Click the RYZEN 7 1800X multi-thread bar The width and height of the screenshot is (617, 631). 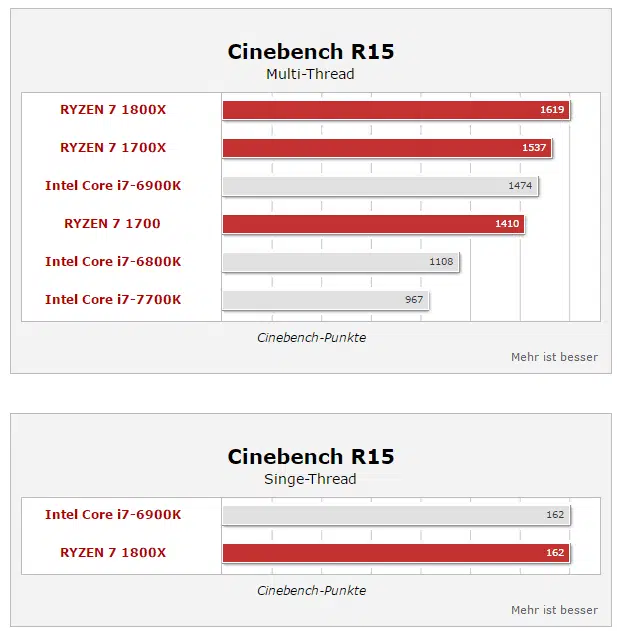pos(396,110)
